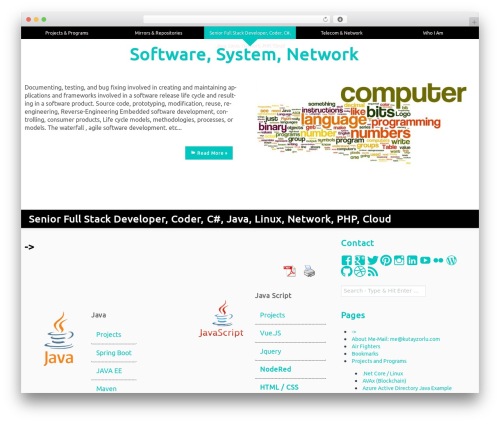
Task: Open the Mirrors & Repositories menu
Action: click(x=158, y=33)
